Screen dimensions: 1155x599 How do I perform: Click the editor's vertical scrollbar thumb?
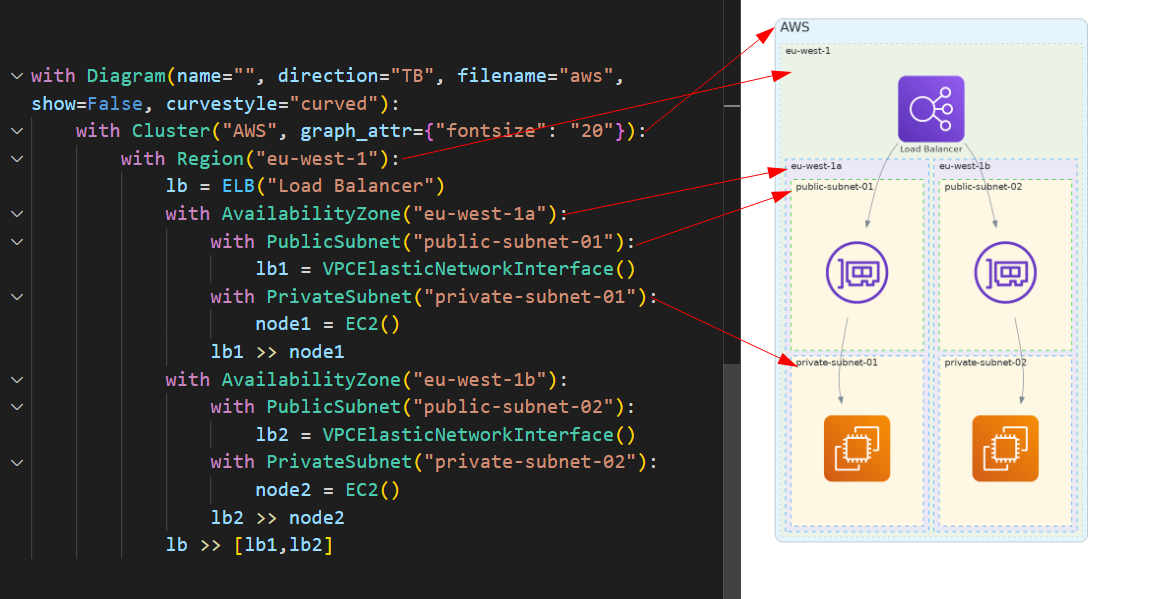732,480
